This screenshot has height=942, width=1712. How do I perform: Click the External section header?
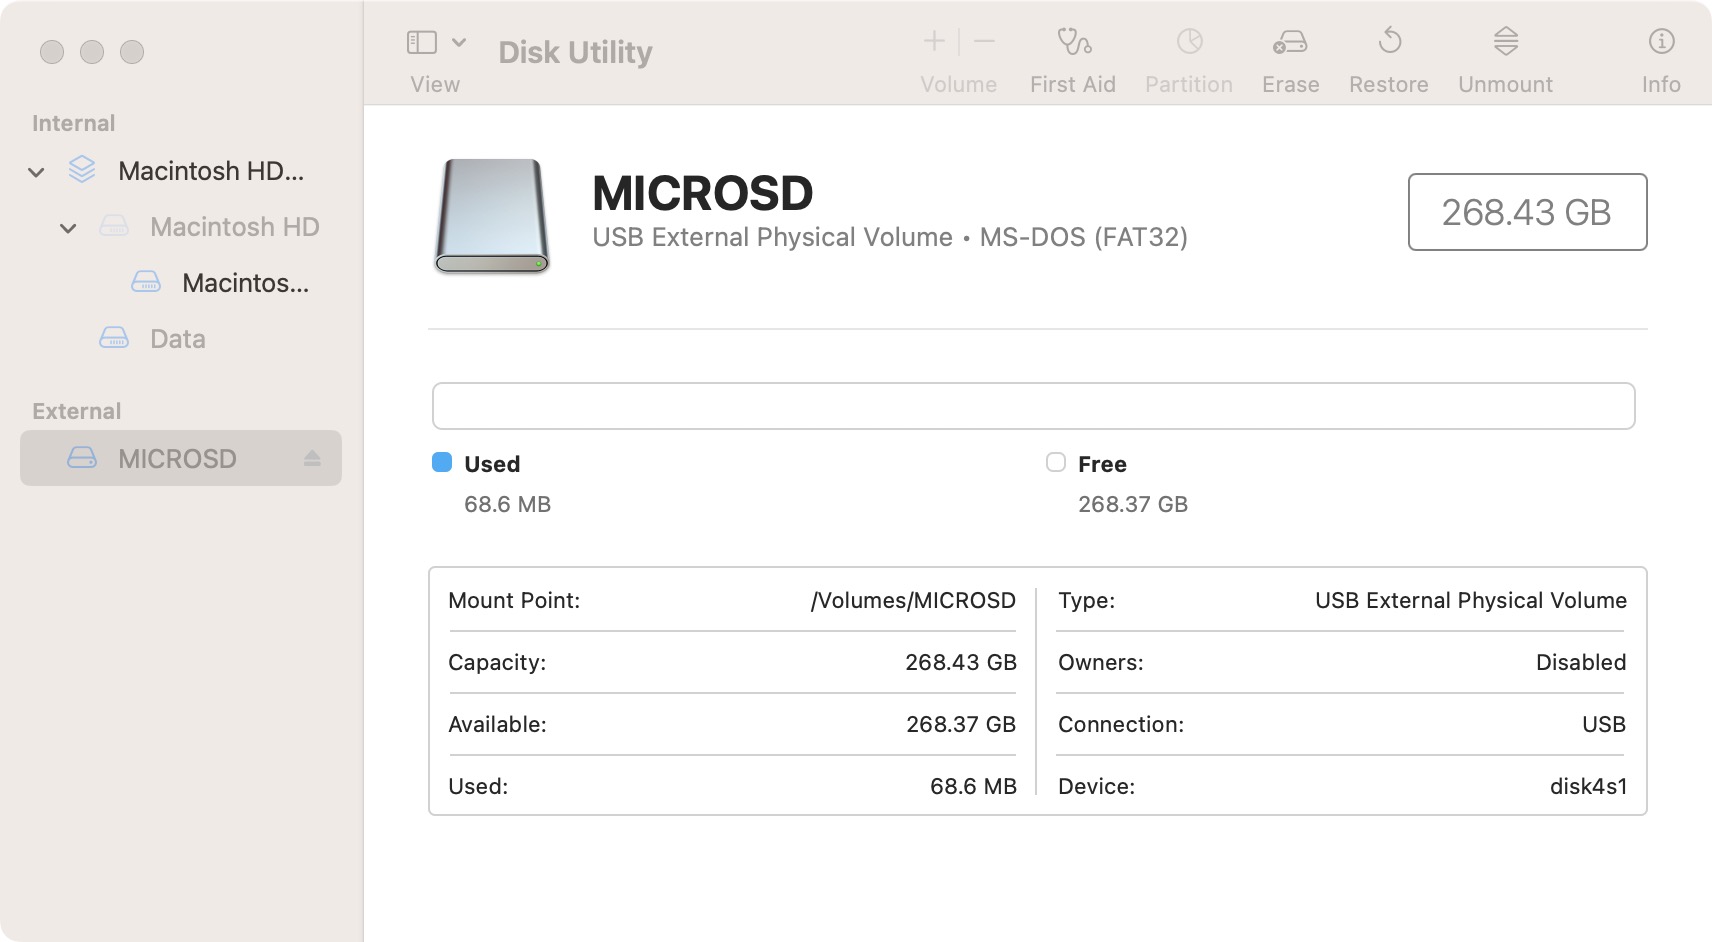(x=77, y=411)
